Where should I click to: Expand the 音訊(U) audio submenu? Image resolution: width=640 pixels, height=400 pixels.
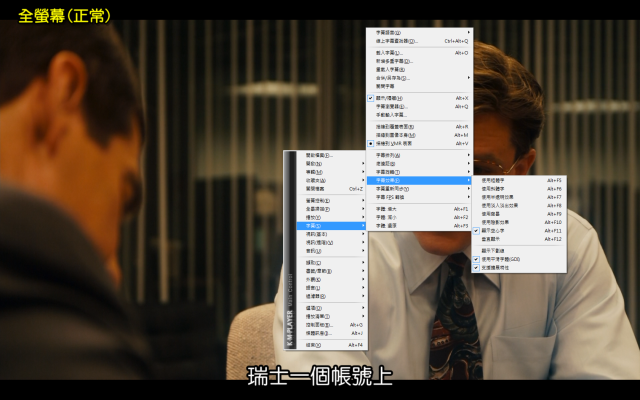pos(331,251)
